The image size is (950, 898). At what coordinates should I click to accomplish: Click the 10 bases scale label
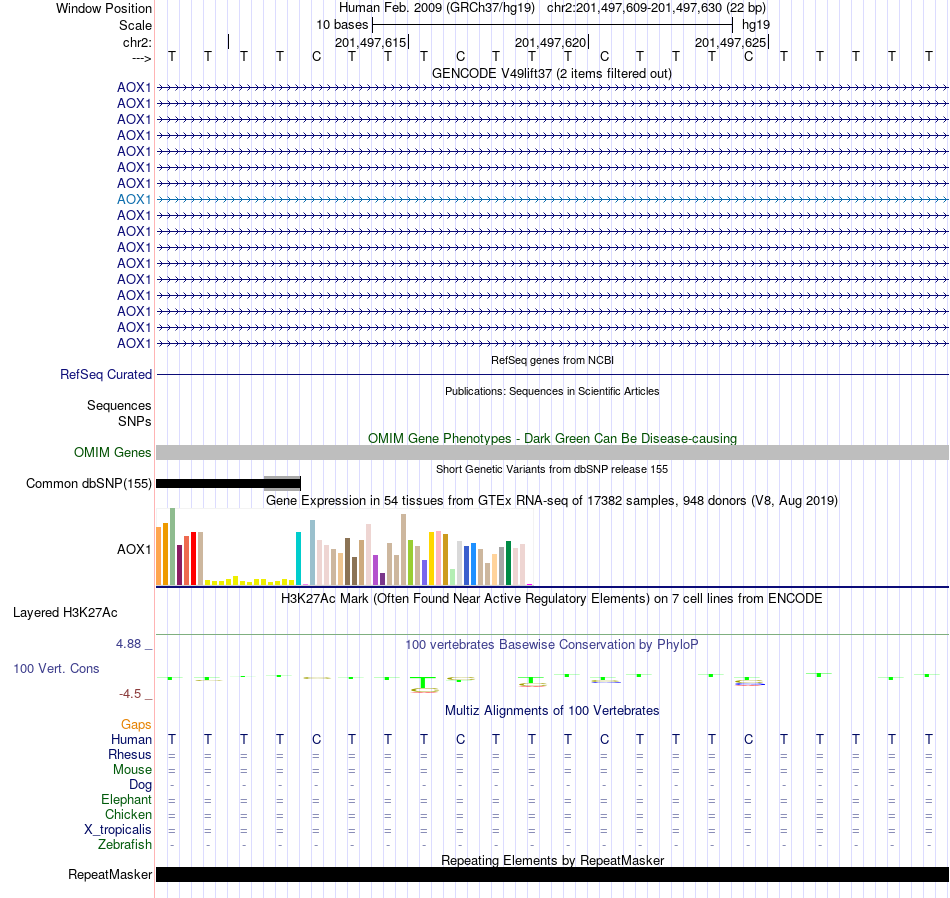pos(342,25)
